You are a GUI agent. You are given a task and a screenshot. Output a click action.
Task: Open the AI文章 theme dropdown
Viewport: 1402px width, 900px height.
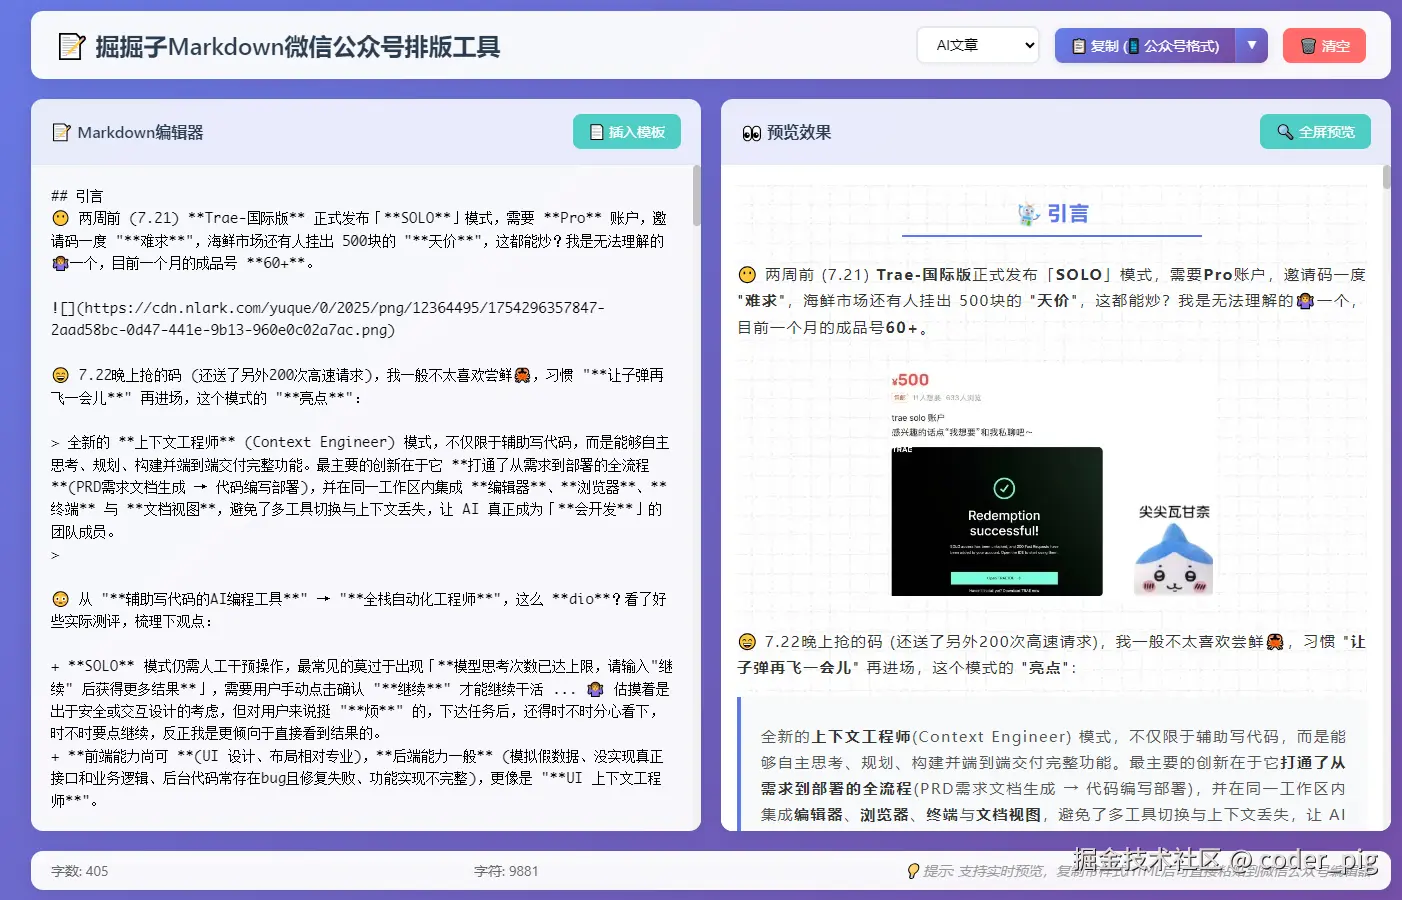977,45
